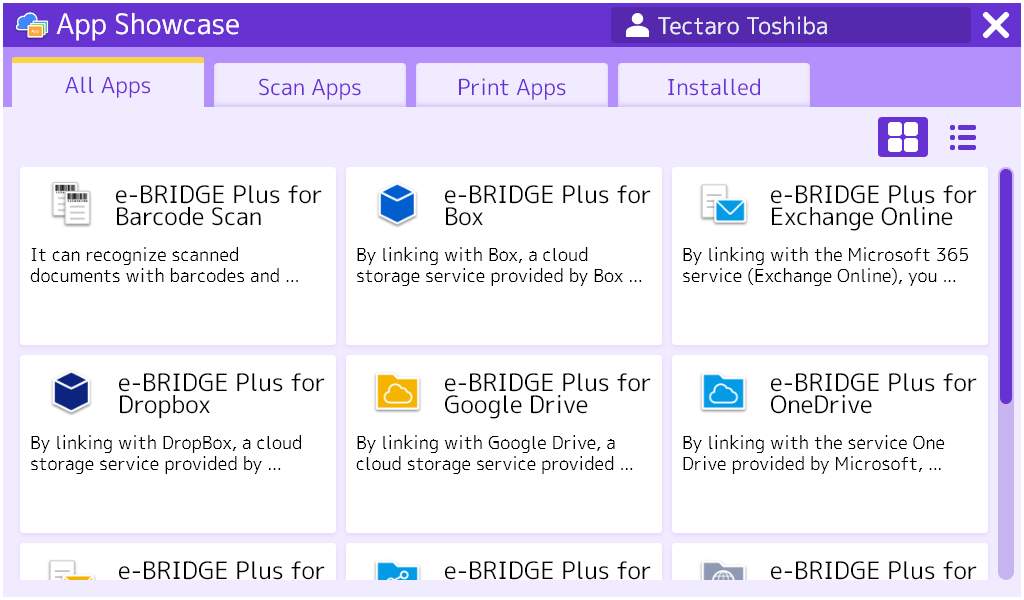
Task: Open e-BRIDGE Plus for Dropbox title
Action: [x=221, y=394]
